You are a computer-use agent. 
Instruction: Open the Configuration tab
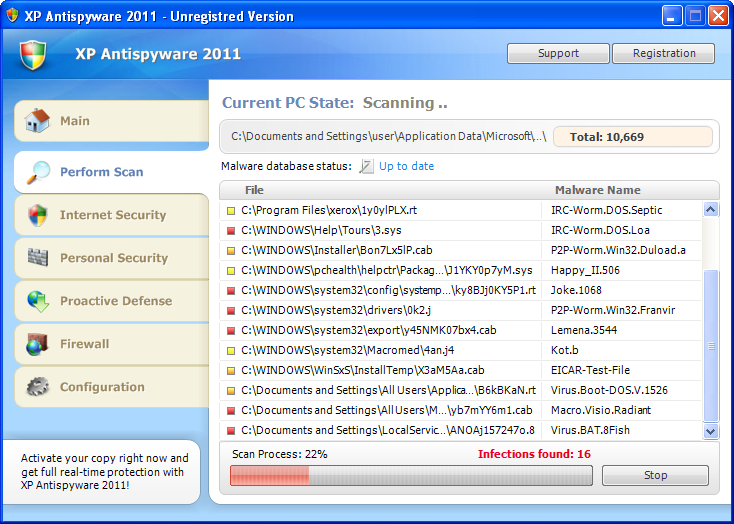(111, 387)
